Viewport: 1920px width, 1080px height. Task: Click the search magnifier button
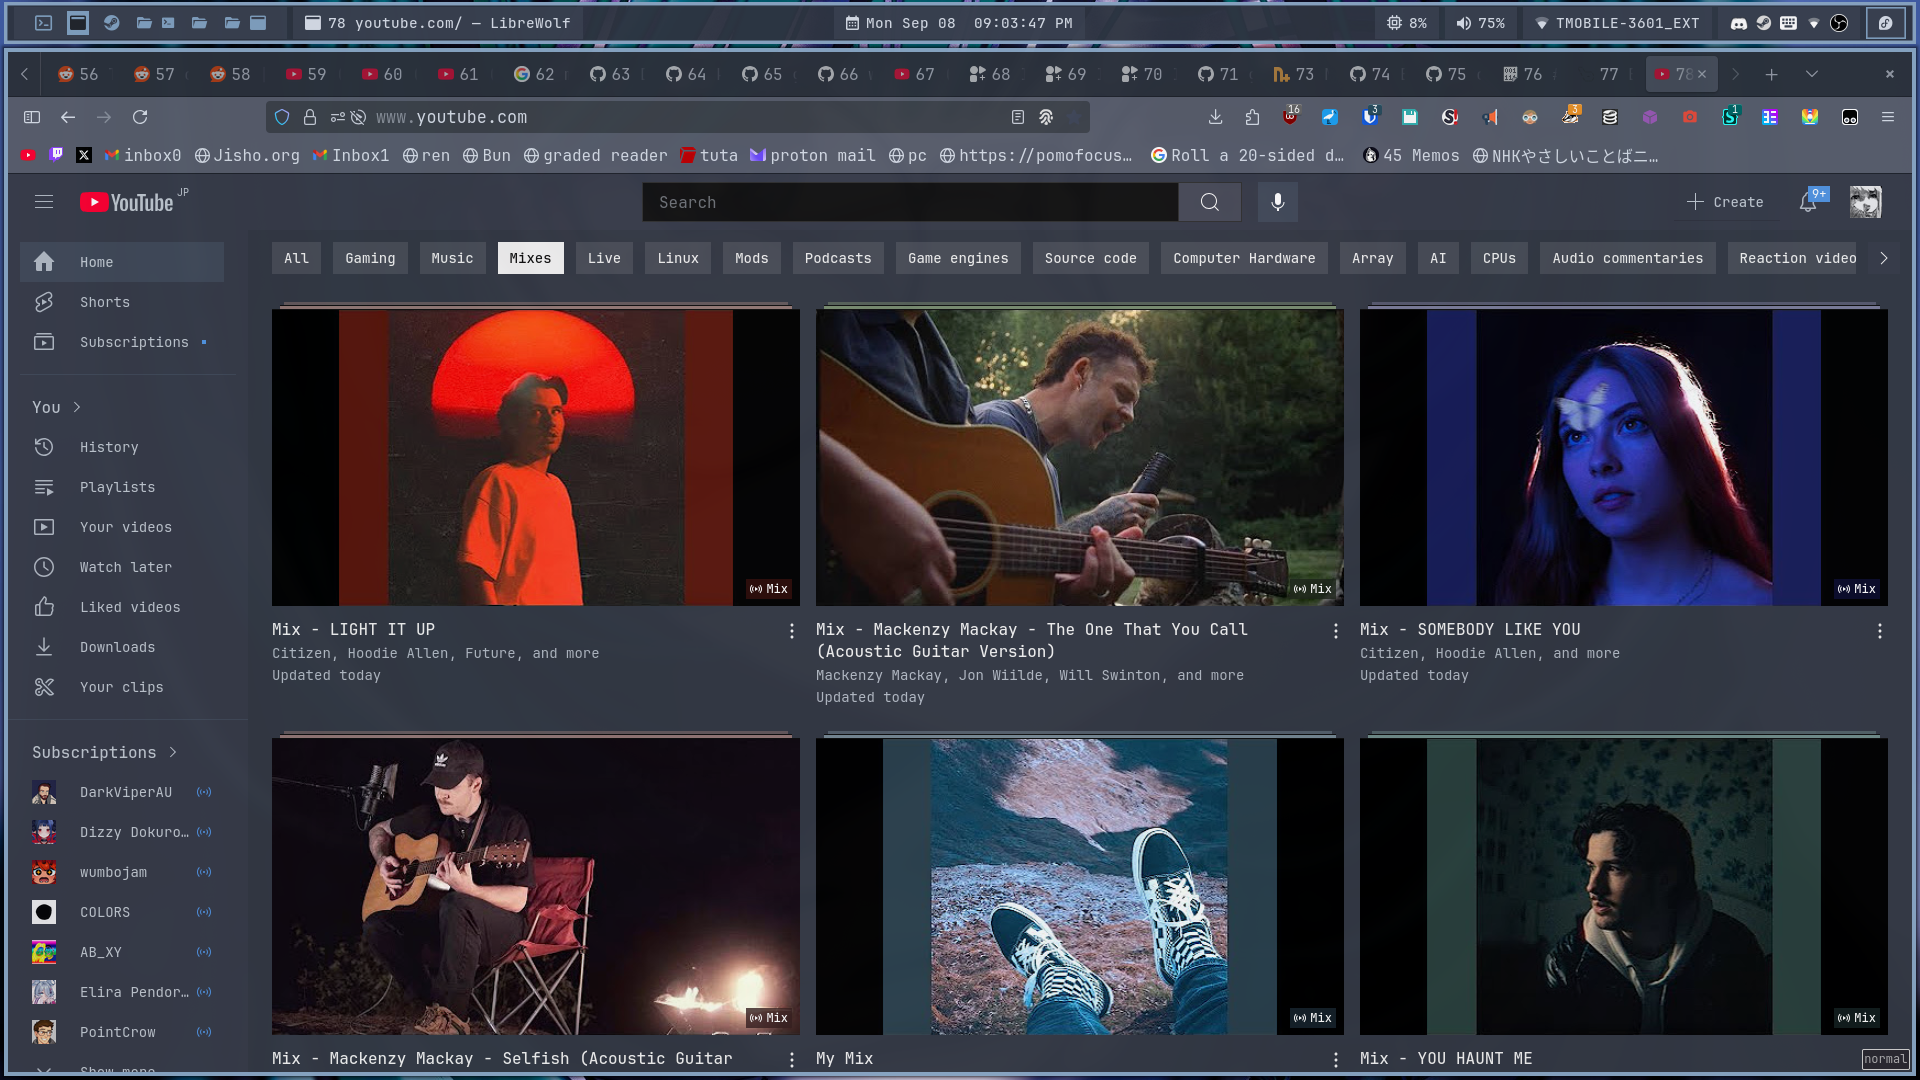click(1209, 202)
